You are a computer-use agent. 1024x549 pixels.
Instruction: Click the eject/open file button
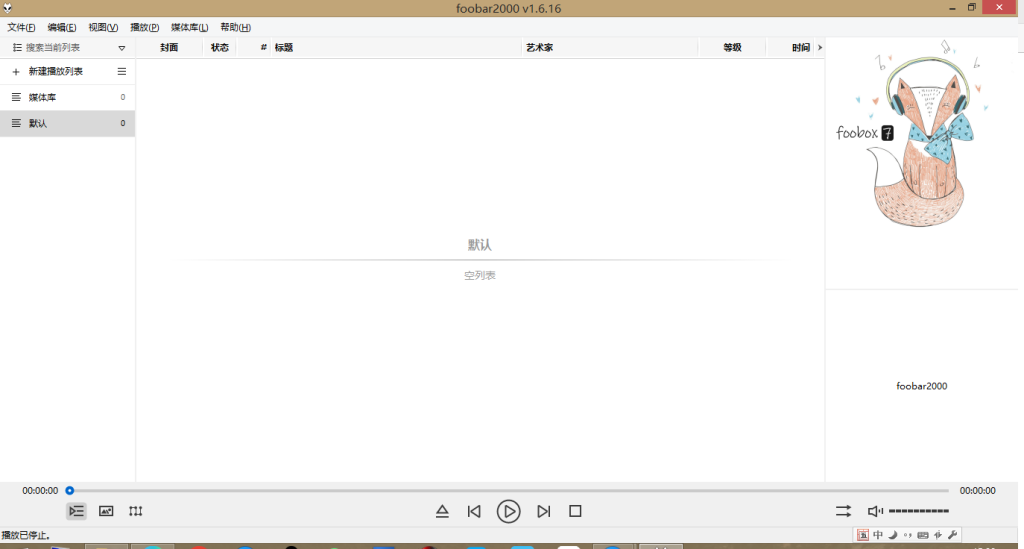point(442,511)
